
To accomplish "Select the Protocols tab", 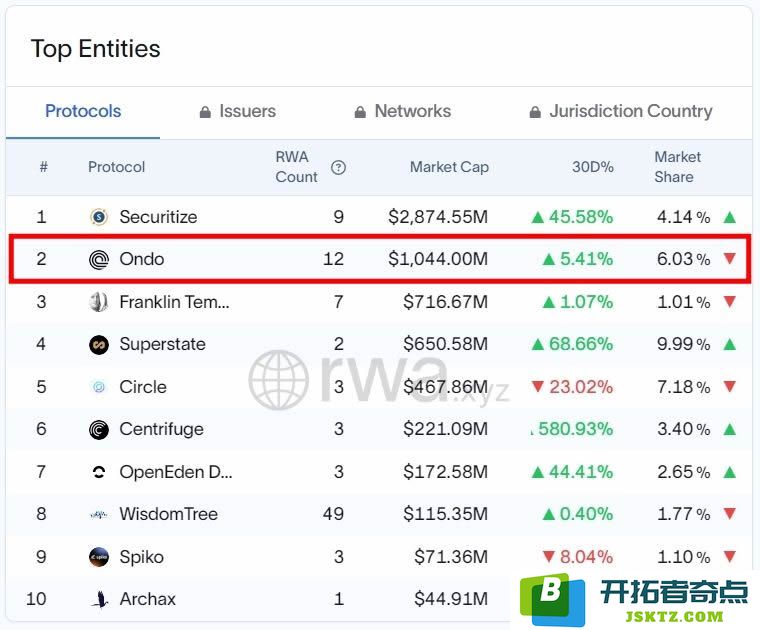I will pos(83,111).
